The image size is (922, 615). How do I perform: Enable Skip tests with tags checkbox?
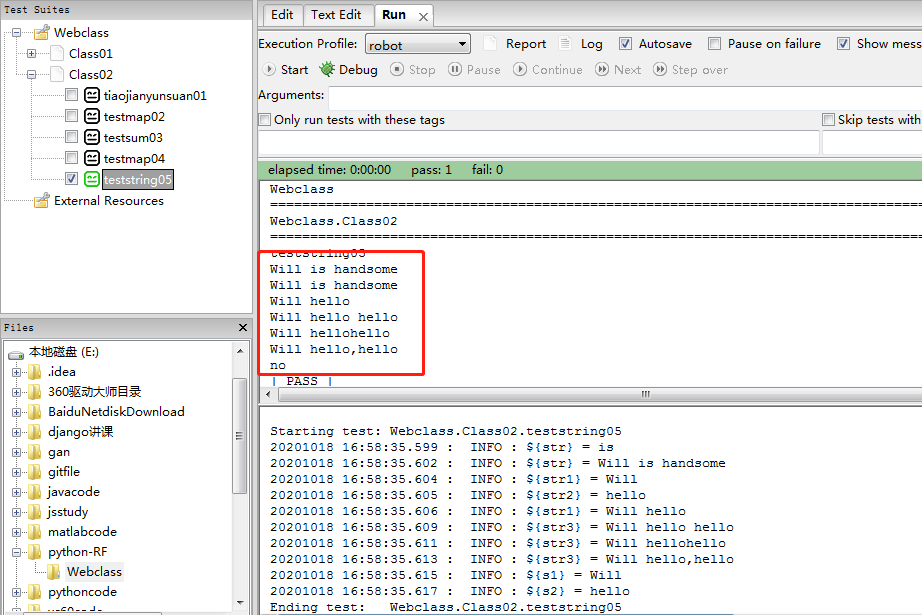coord(829,120)
